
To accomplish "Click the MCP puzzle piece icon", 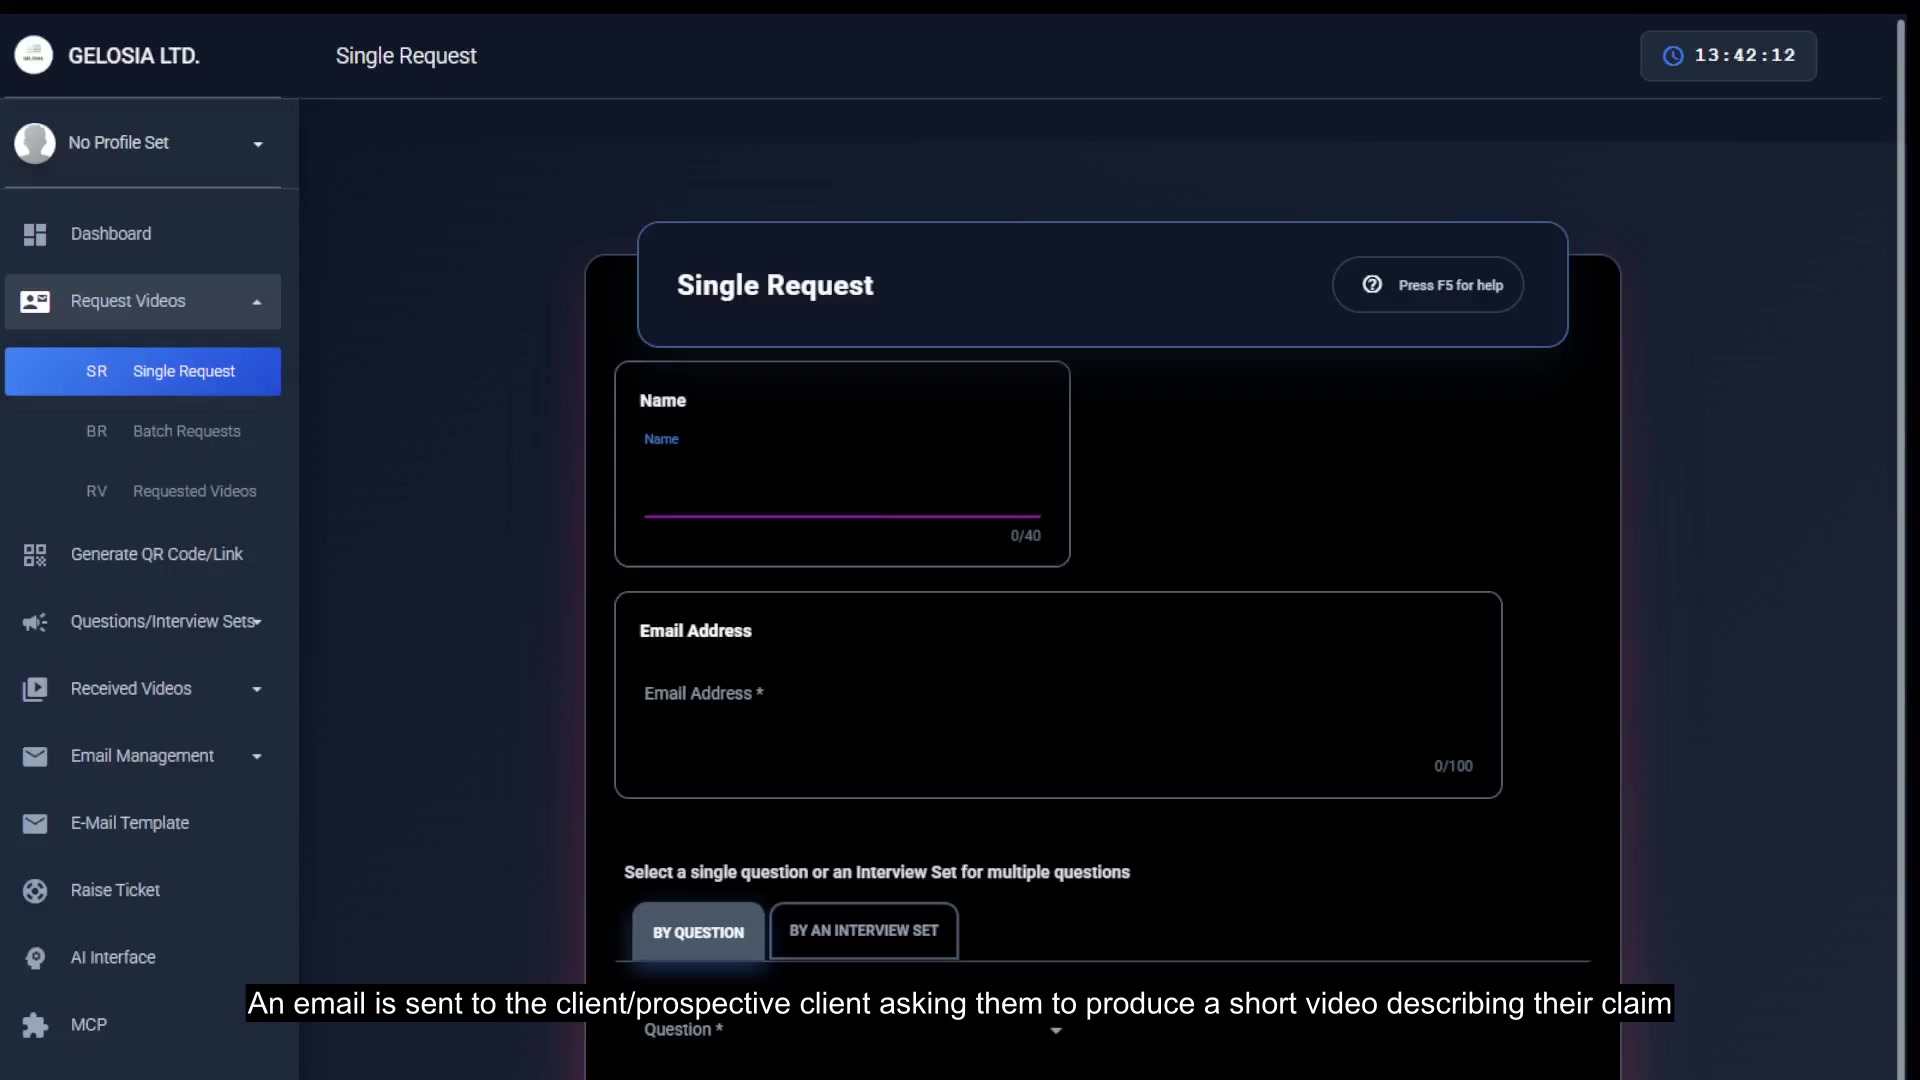I will (x=35, y=1025).
